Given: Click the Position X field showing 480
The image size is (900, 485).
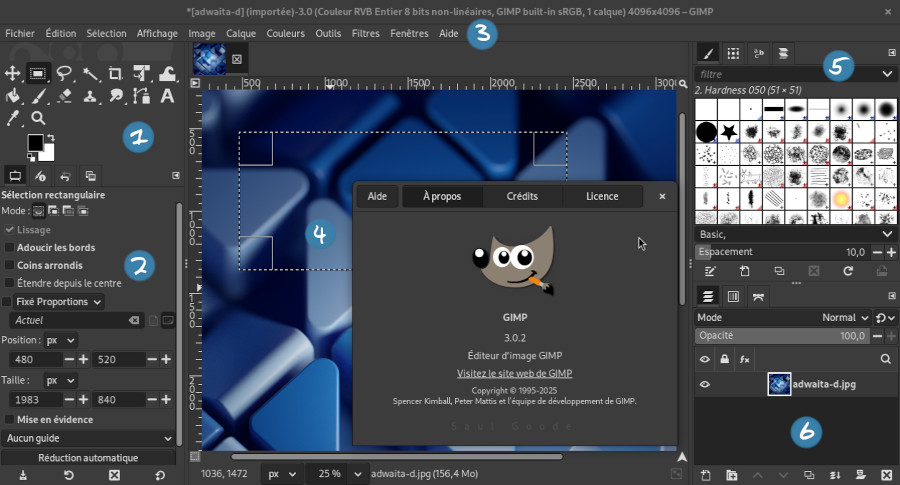Looking at the screenshot, I should 35,359.
